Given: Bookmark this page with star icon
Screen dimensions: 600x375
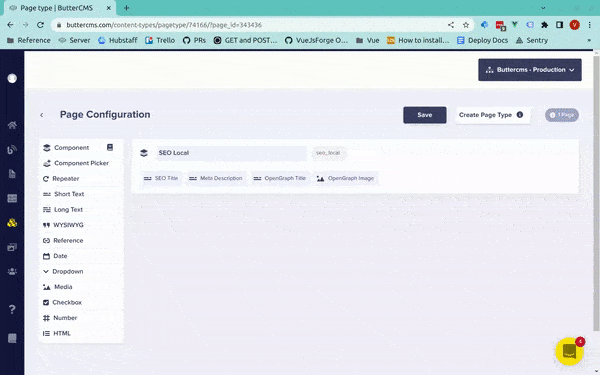Looking at the screenshot, I should (466, 25).
